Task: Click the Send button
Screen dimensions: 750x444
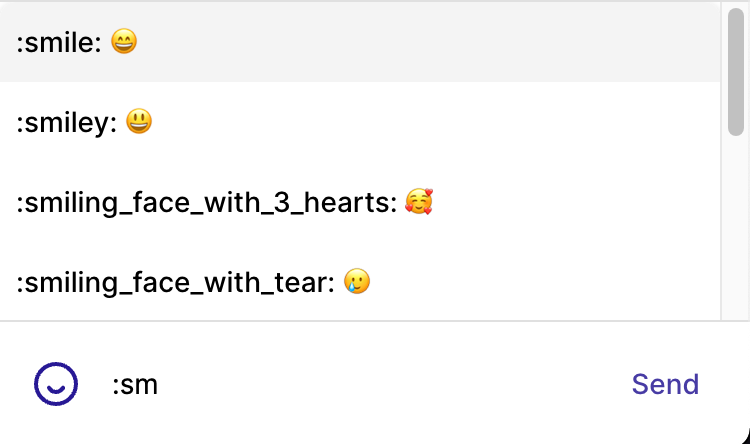Action: [x=665, y=384]
